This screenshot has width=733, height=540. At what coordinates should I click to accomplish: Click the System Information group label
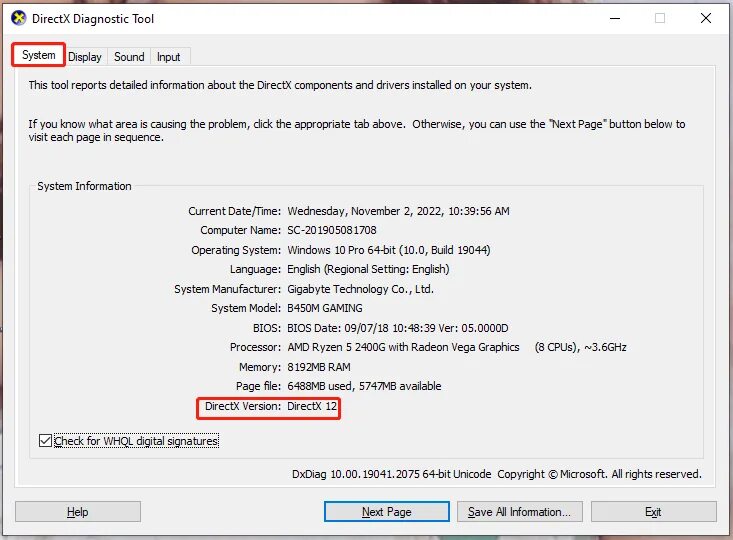click(84, 186)
